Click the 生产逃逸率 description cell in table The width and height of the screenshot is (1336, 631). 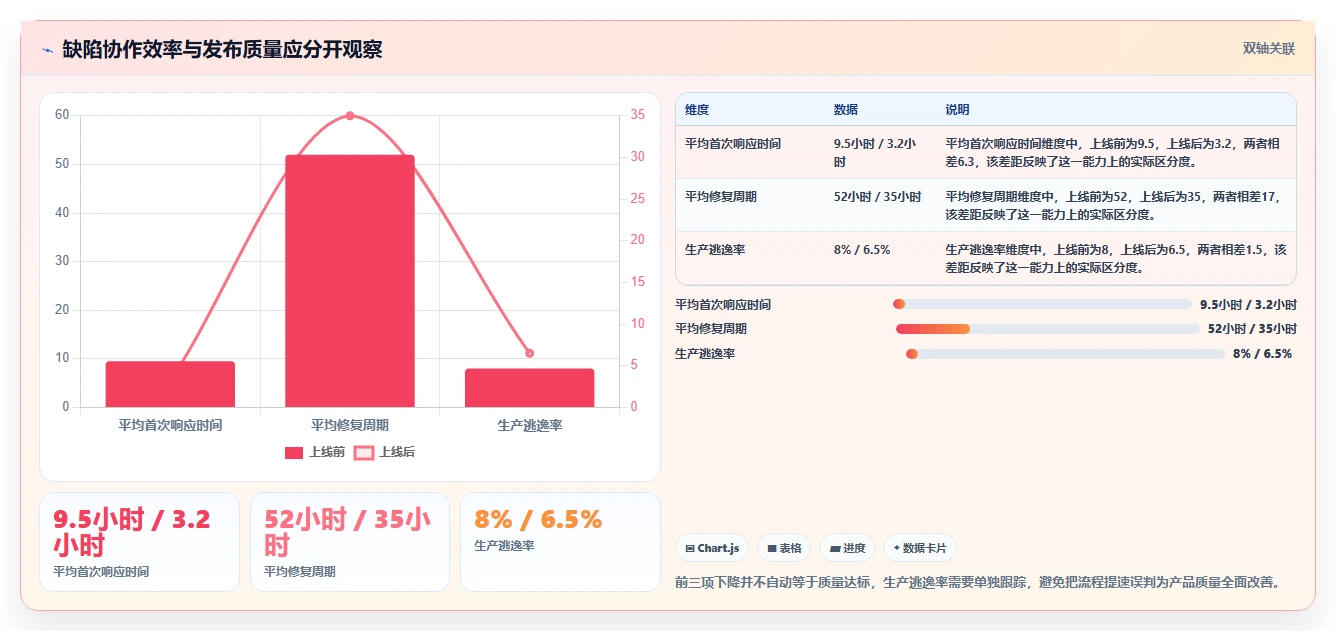[x=1116, y=258]
